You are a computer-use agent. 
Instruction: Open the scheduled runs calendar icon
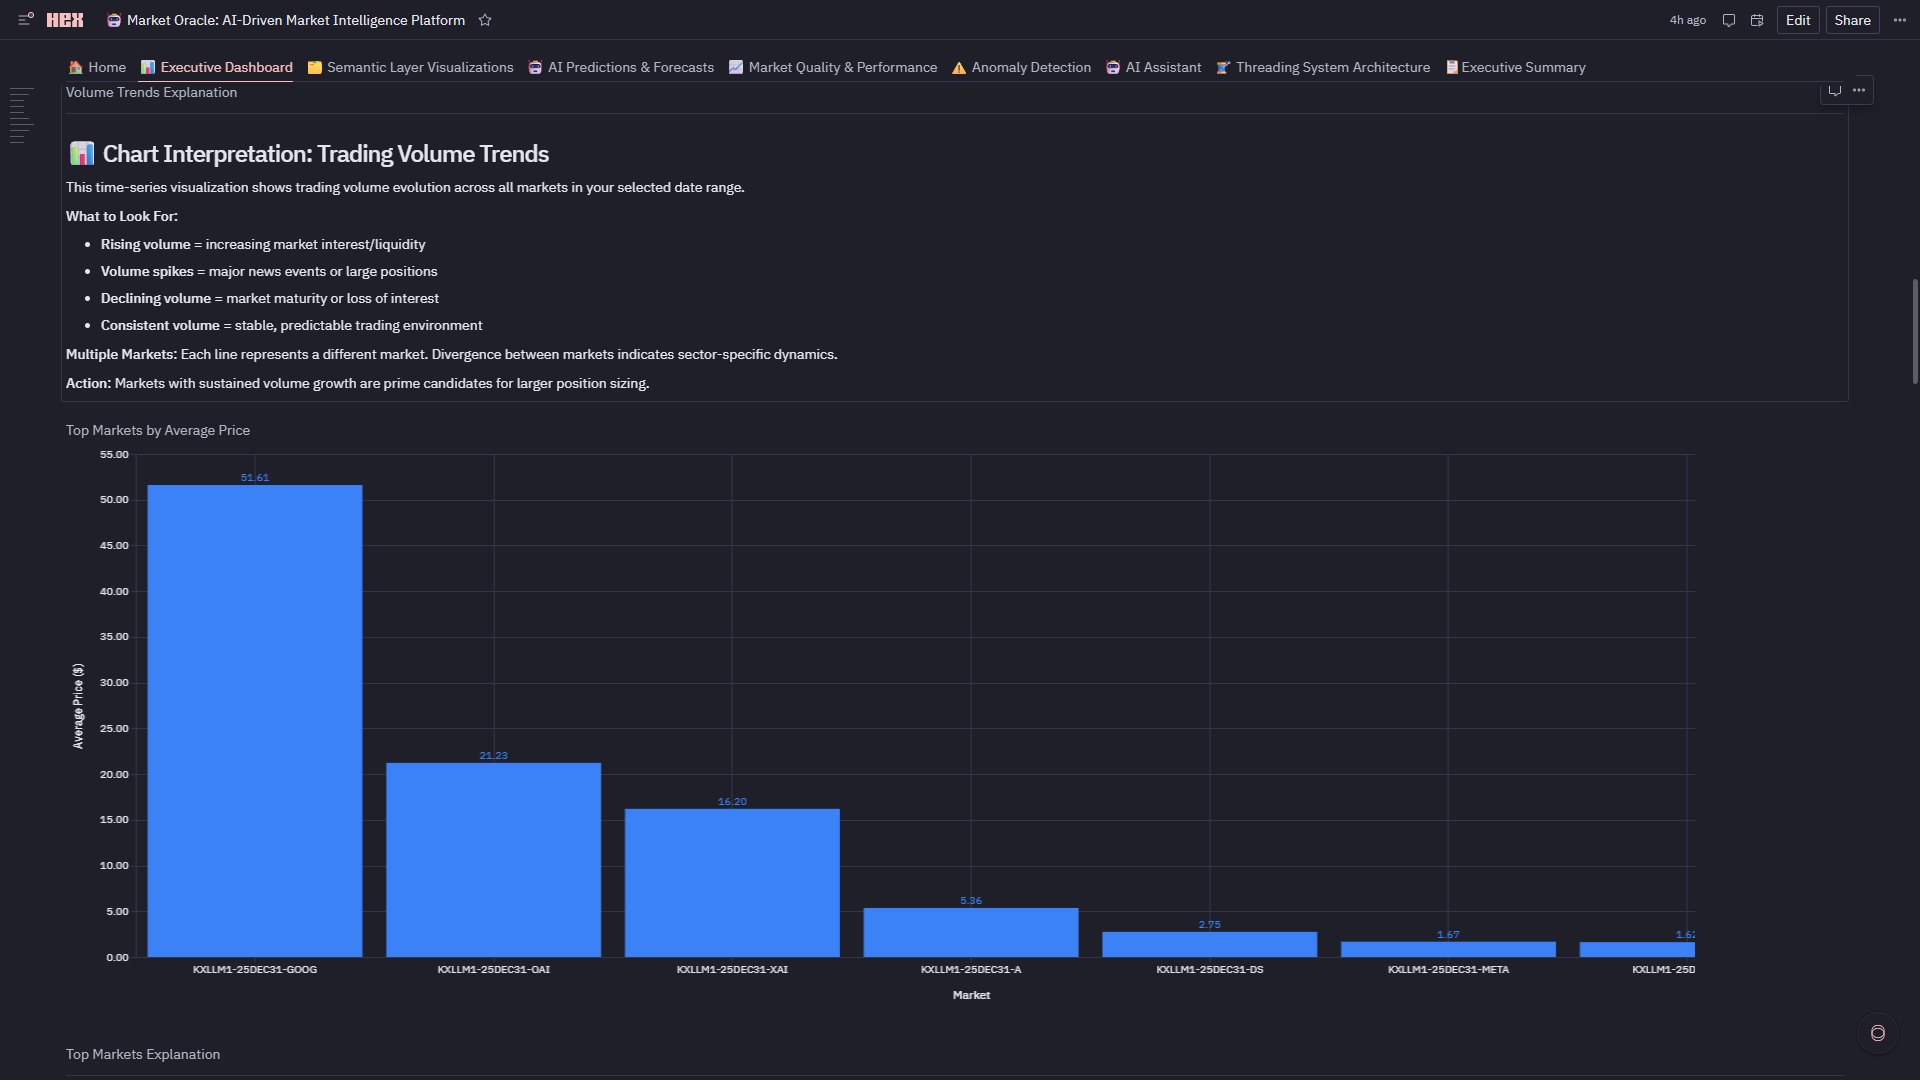coord(1757,20)
